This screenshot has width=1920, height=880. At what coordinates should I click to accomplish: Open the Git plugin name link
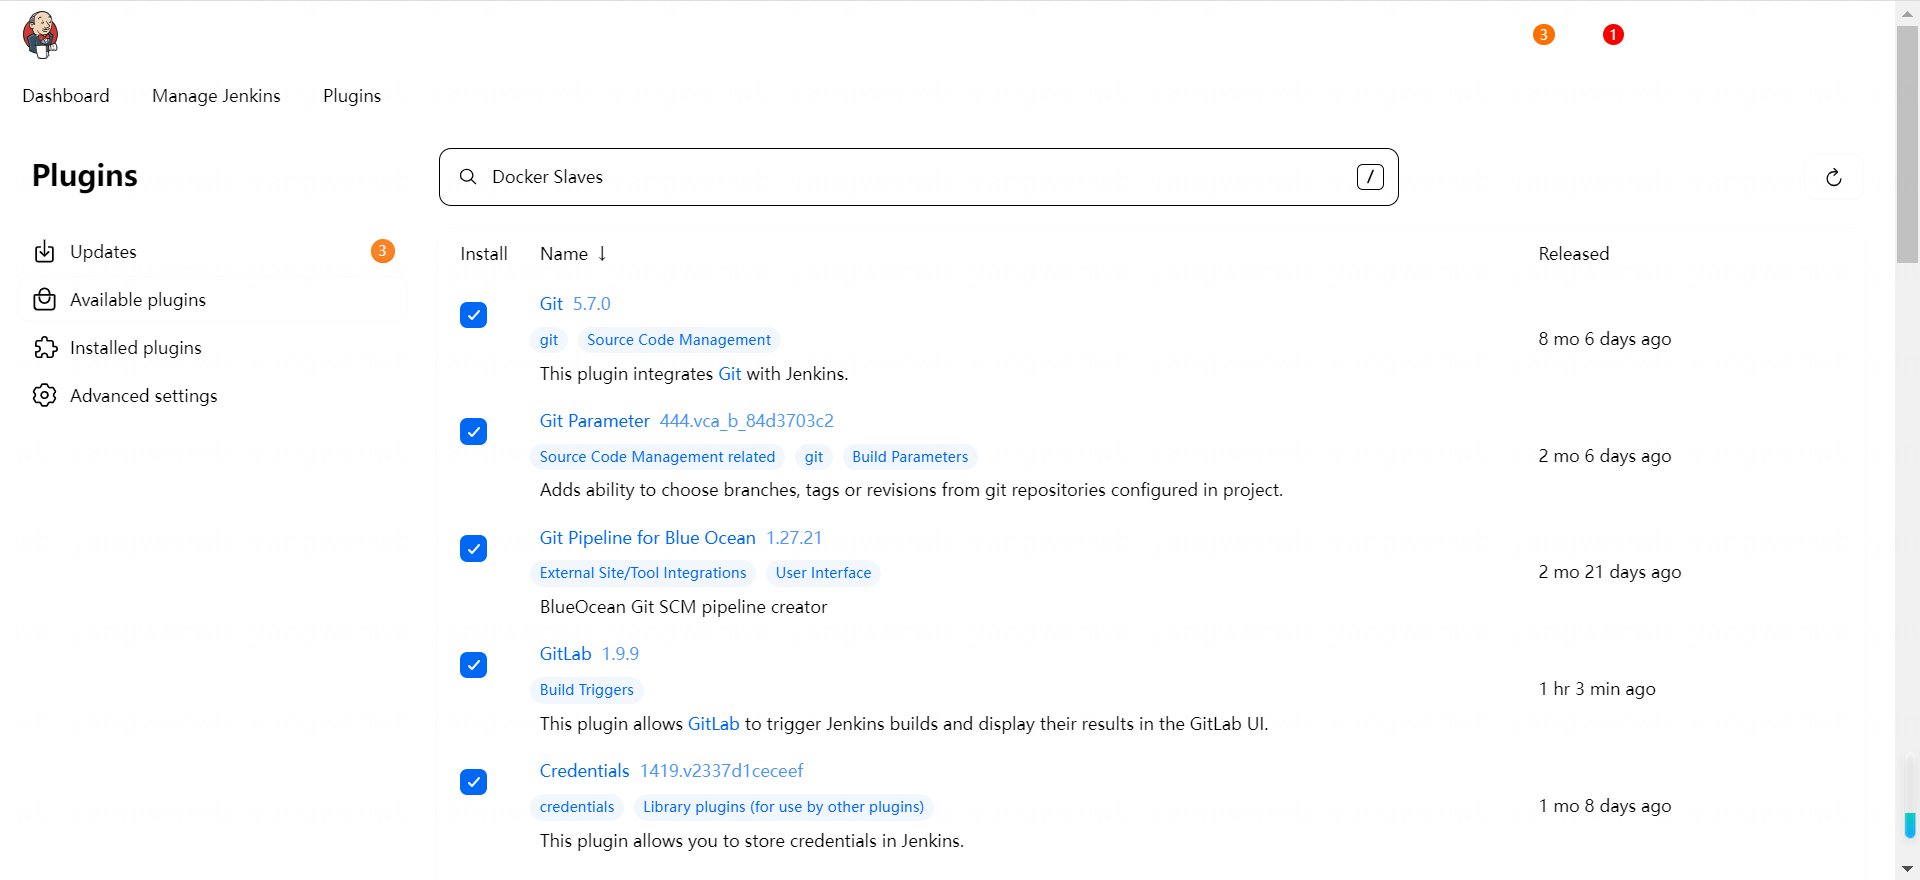[551, 304]
